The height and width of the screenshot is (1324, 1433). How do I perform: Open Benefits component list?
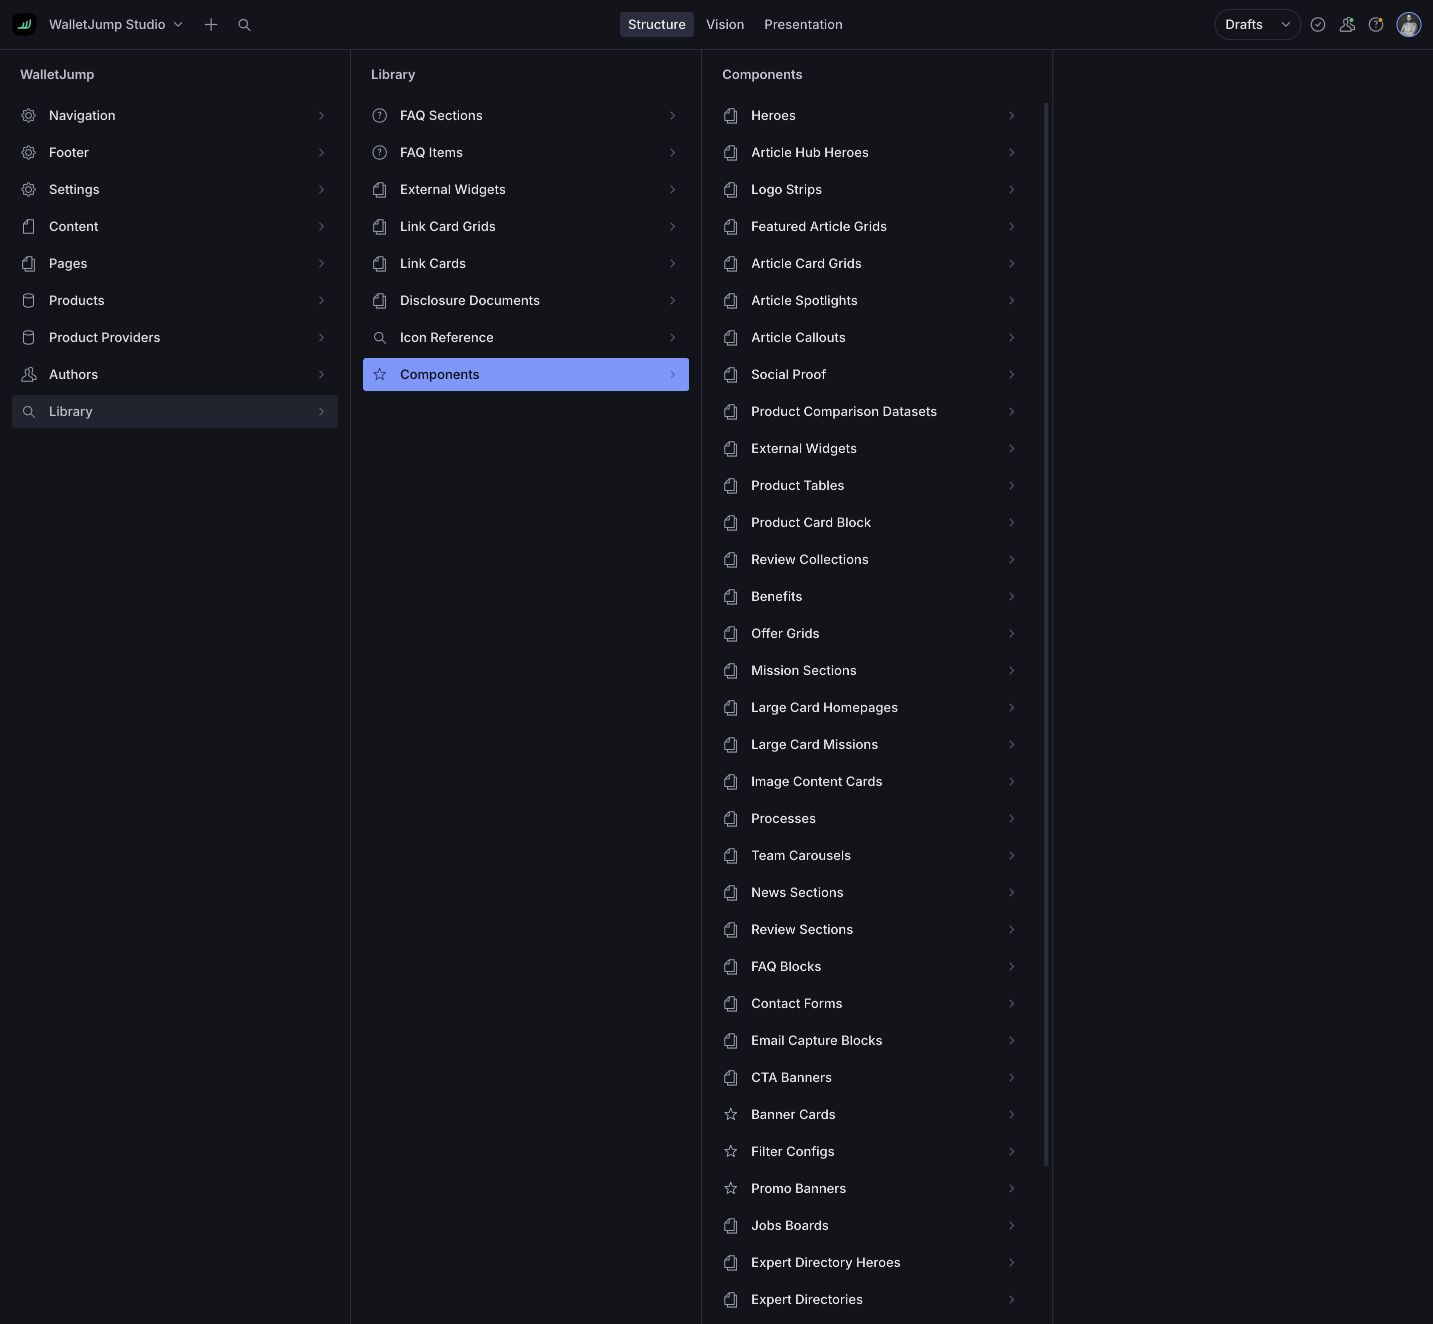(x=871, y=596)
